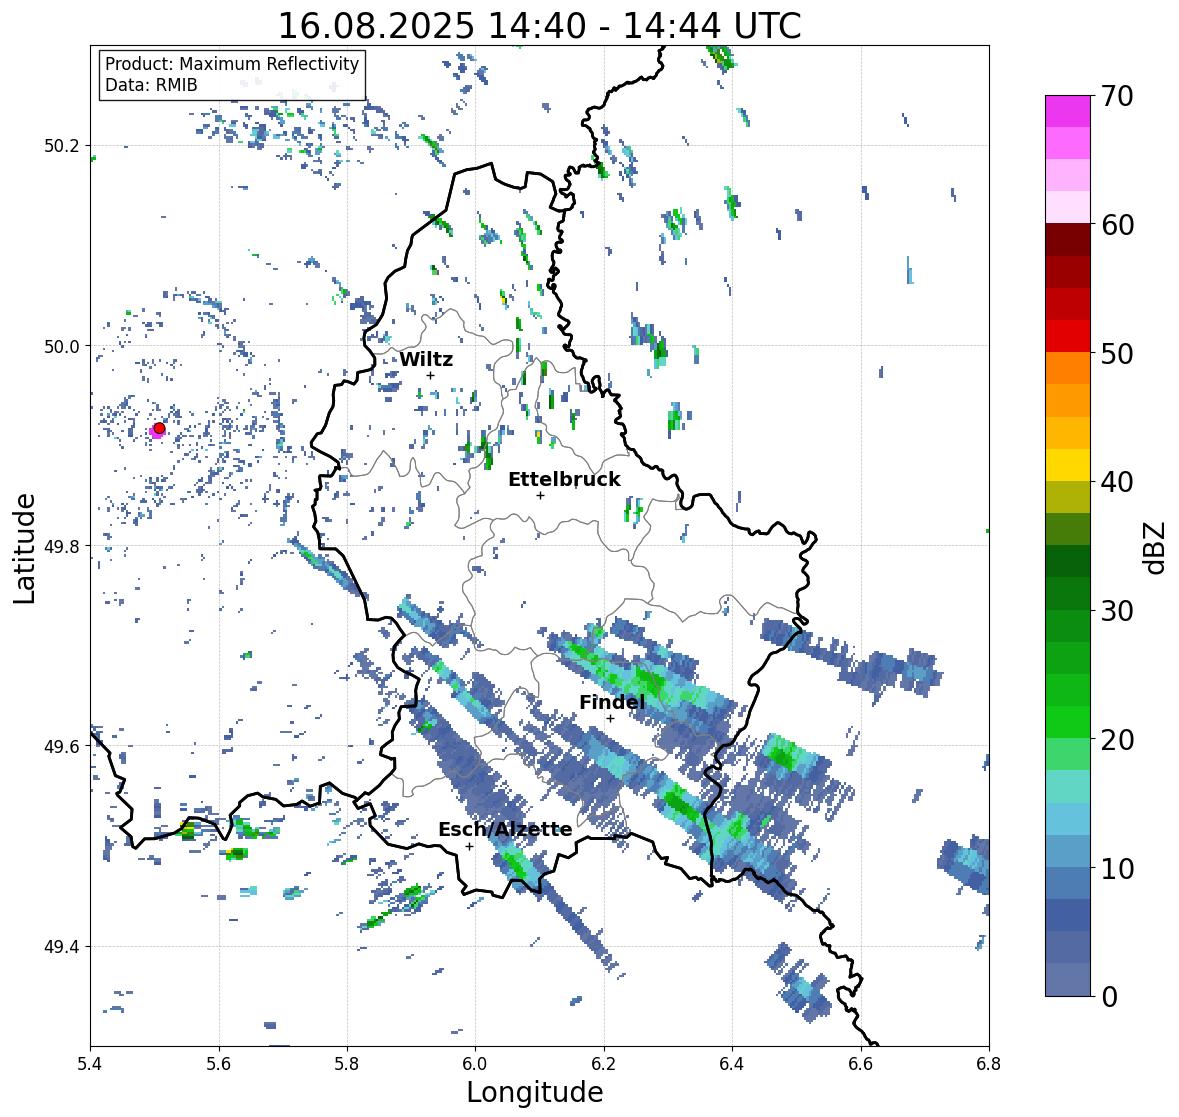1179x1117 pixels.
Task: Click the colorbar tick label 60
Action: point(1117,225)
